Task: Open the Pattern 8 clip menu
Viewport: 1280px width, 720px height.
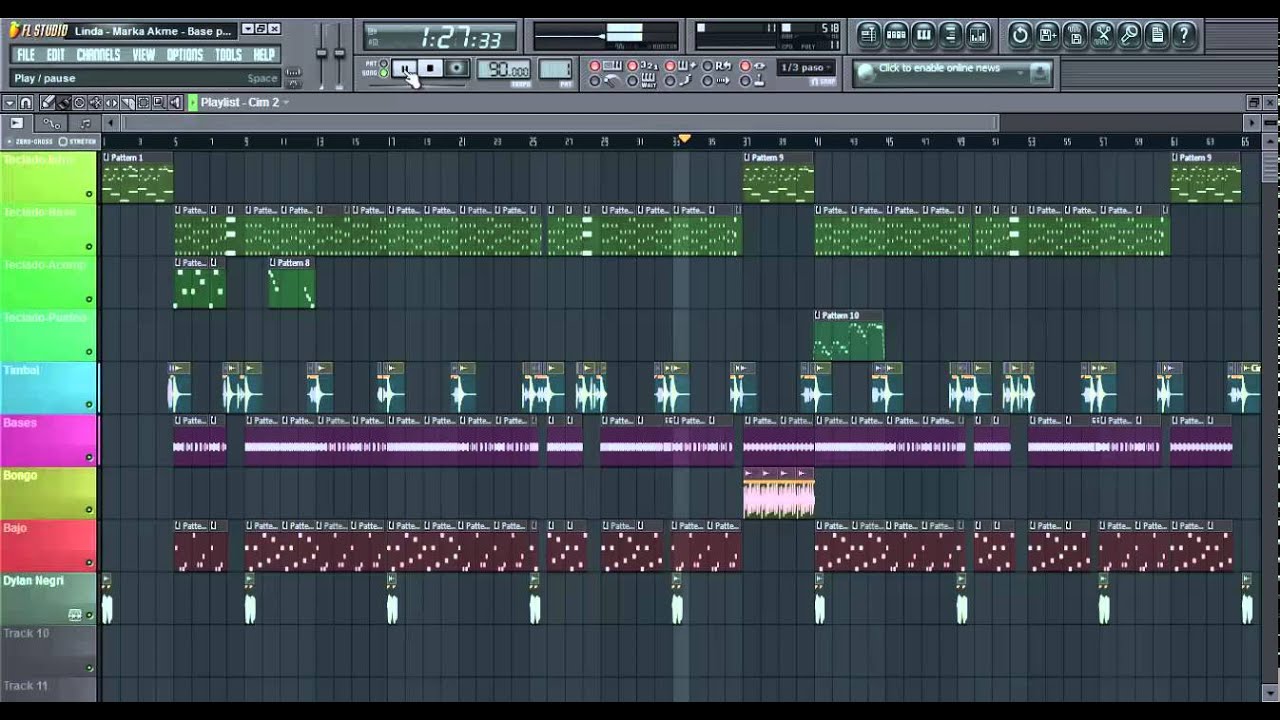Action: [272, 262]
